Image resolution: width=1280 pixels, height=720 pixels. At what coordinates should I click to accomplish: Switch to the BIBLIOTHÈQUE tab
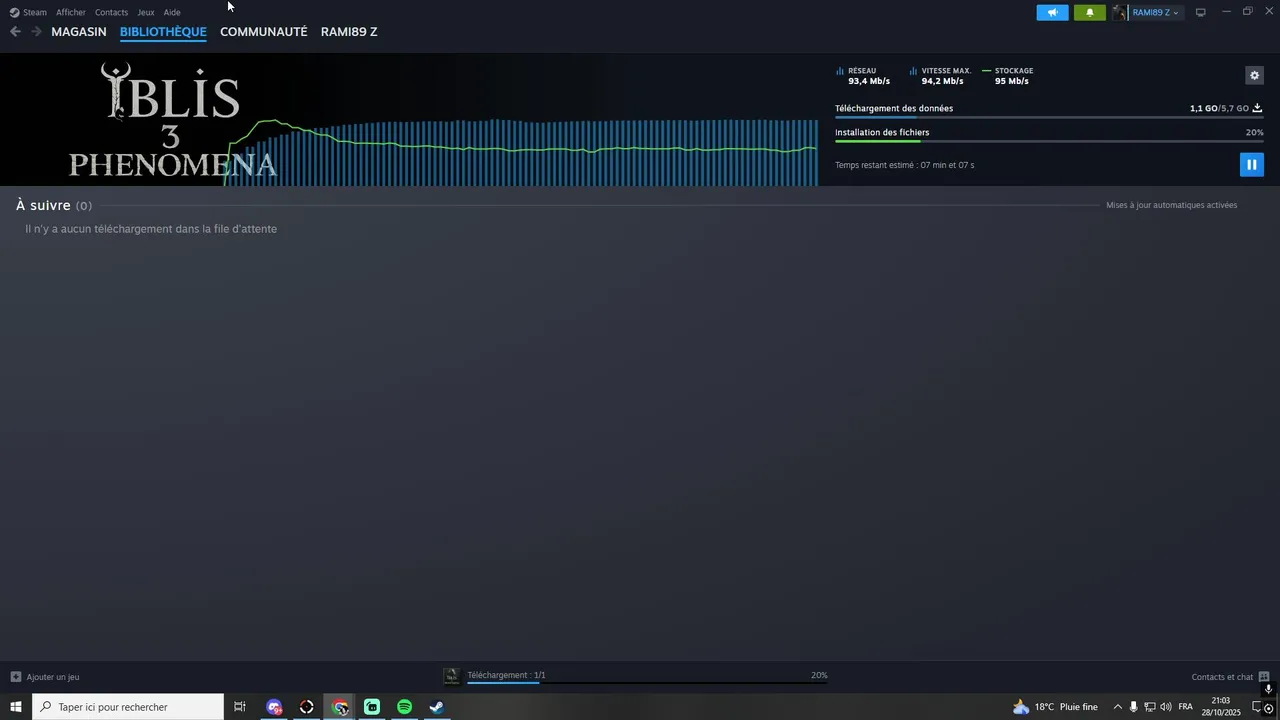click(x=163, y=32)
